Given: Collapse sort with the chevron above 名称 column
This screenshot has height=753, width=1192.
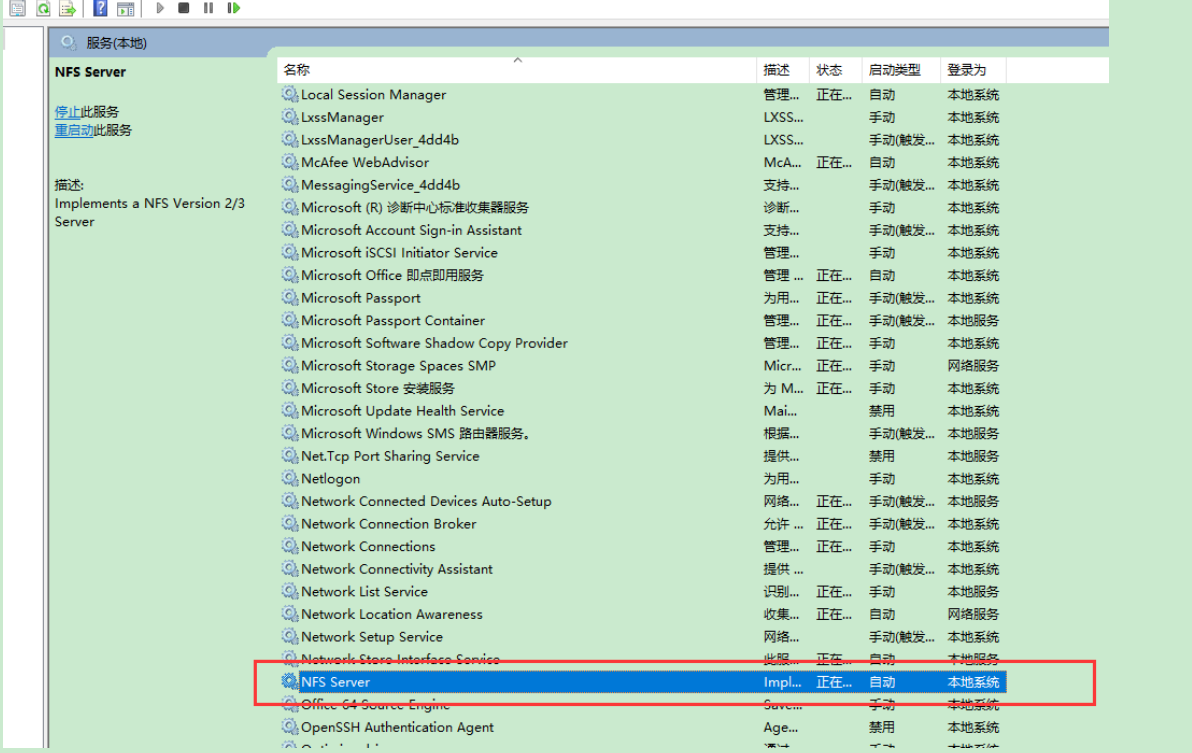Looking at the screenshot, I should pyautogui.click(x=517, y=60).
